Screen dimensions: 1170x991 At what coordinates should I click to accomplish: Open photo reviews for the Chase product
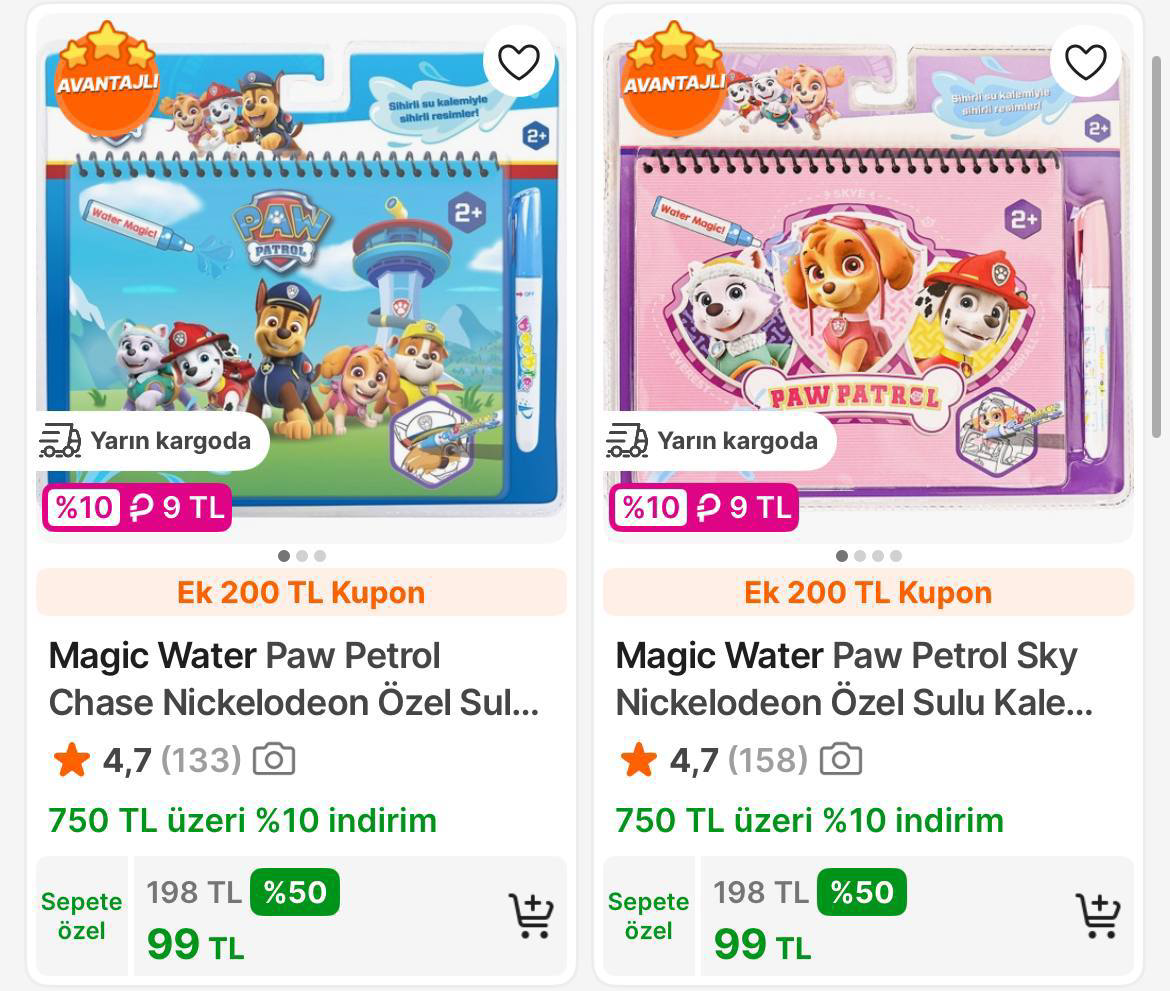tap(274, 760)
